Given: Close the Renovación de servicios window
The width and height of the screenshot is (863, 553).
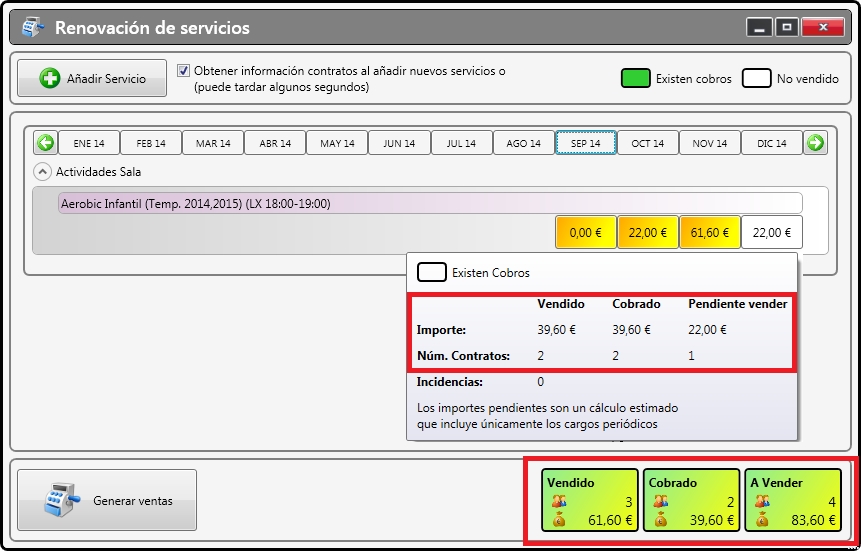Looking at the screenshot, I should [823, 27].
